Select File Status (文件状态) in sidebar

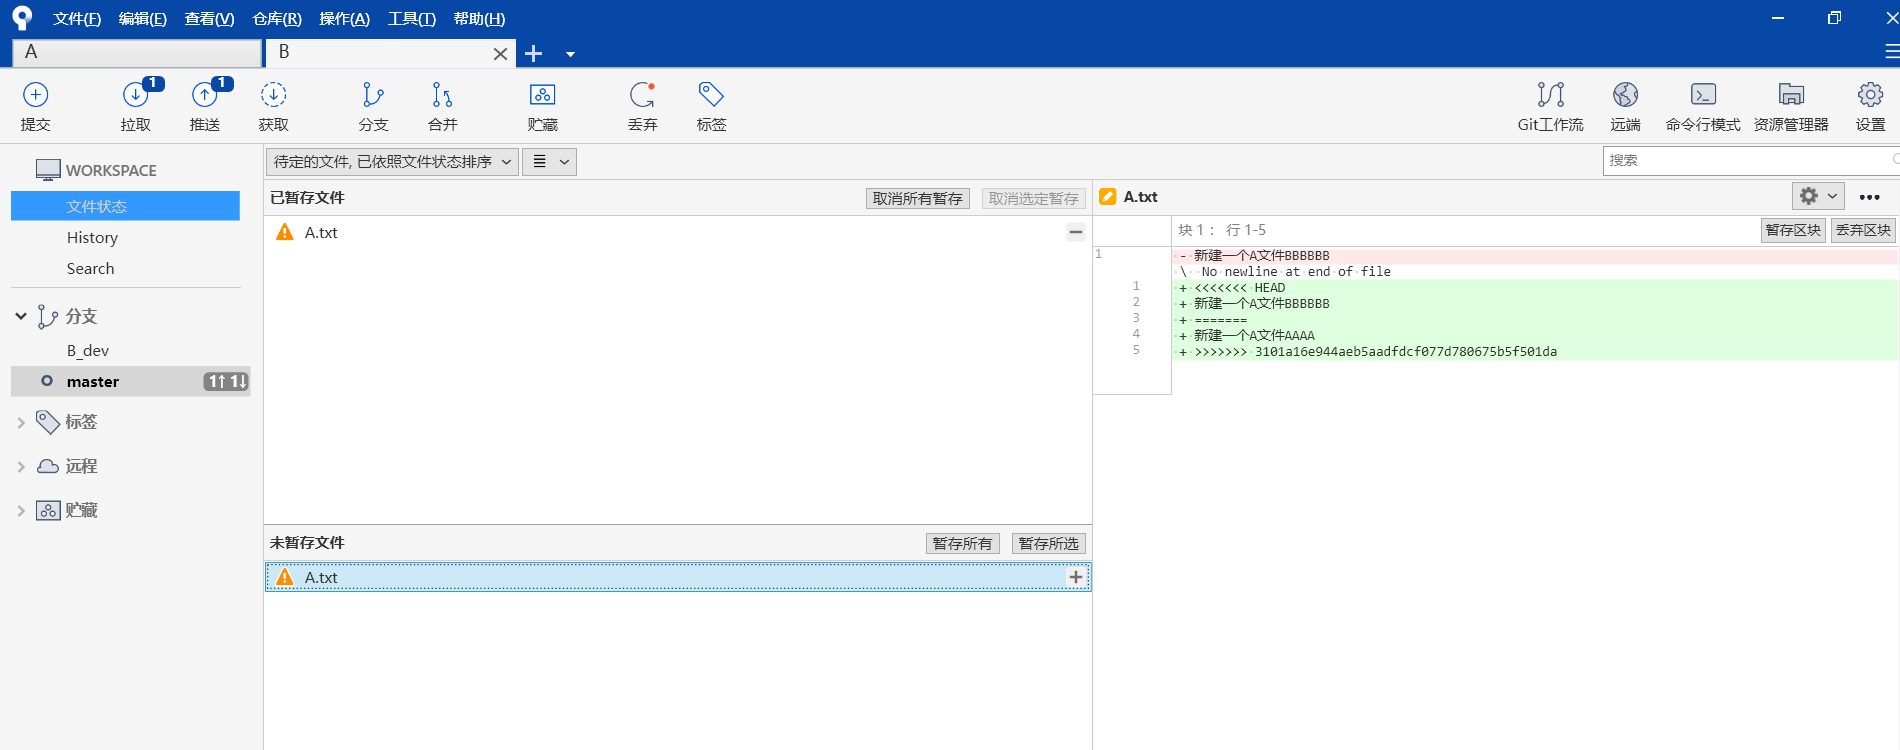point(125,206)
